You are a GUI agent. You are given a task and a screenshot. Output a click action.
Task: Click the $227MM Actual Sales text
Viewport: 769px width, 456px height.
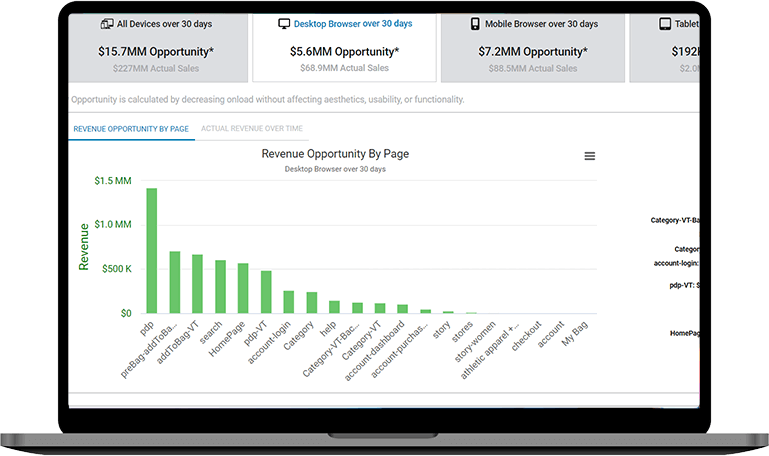[156, 68]
